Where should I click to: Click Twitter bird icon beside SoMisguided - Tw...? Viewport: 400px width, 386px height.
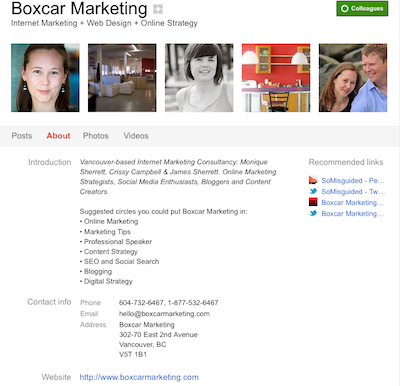click(313, 191)
